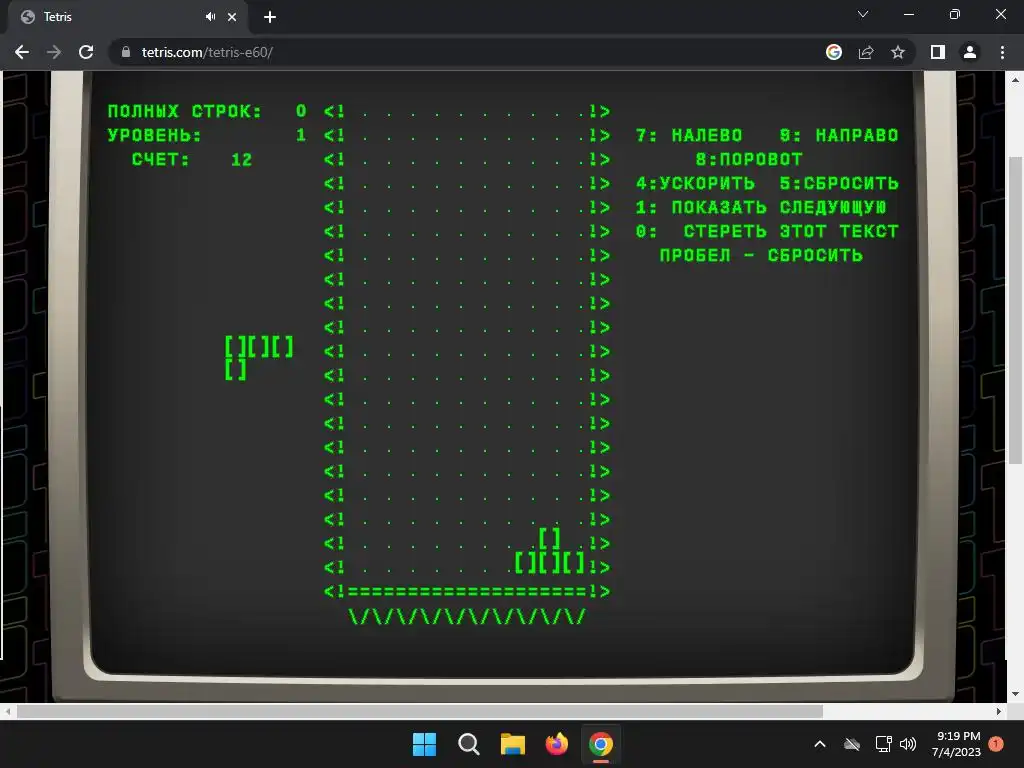Open a new browser tab

(x=270, y=17)
